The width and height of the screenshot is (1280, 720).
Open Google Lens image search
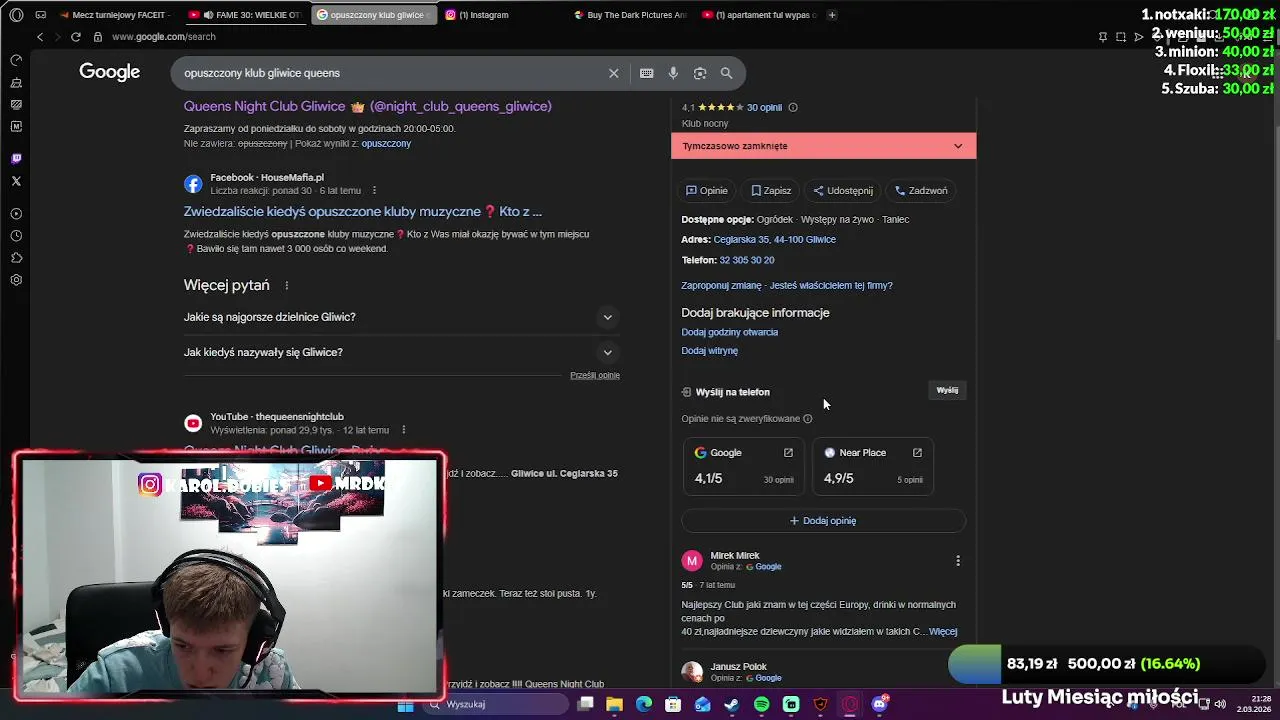(700, 73)
